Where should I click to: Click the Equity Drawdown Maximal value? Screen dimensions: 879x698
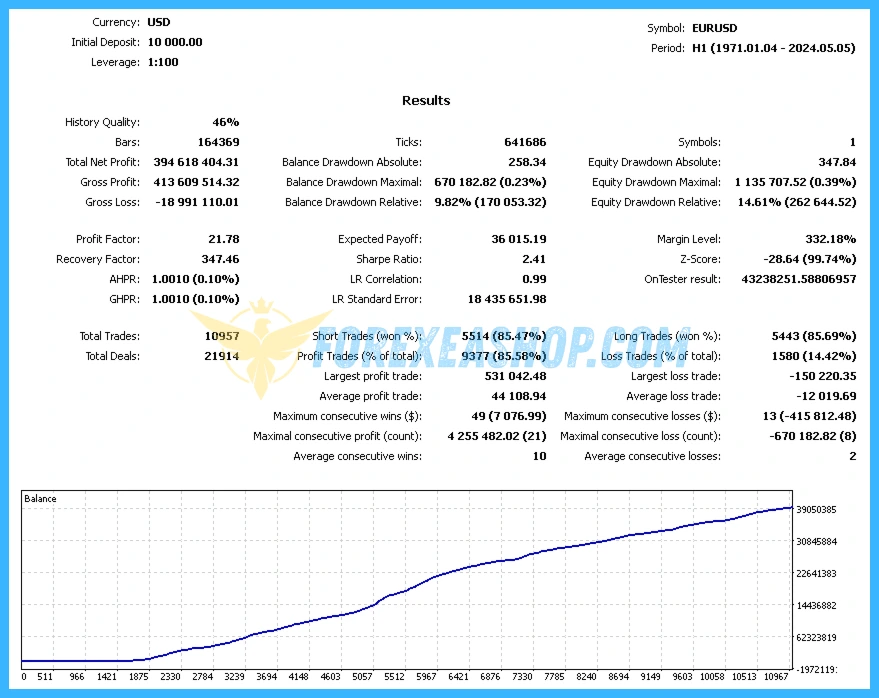[795, 182]
